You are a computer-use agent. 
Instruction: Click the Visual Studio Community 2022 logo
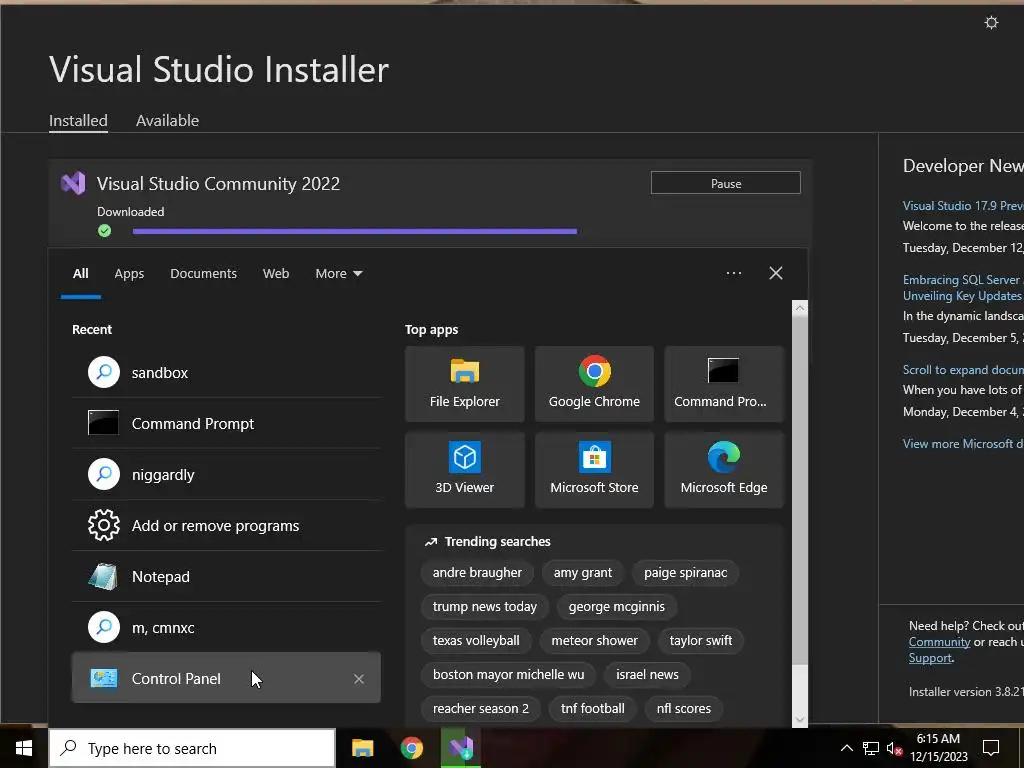73,184
